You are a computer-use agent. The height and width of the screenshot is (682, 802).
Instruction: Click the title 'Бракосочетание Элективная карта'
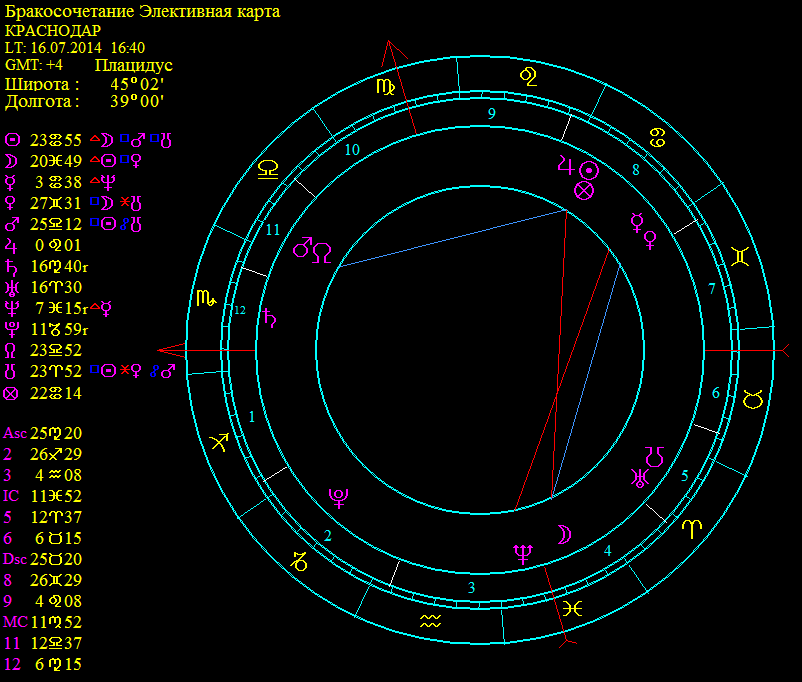tap(142, 11)
